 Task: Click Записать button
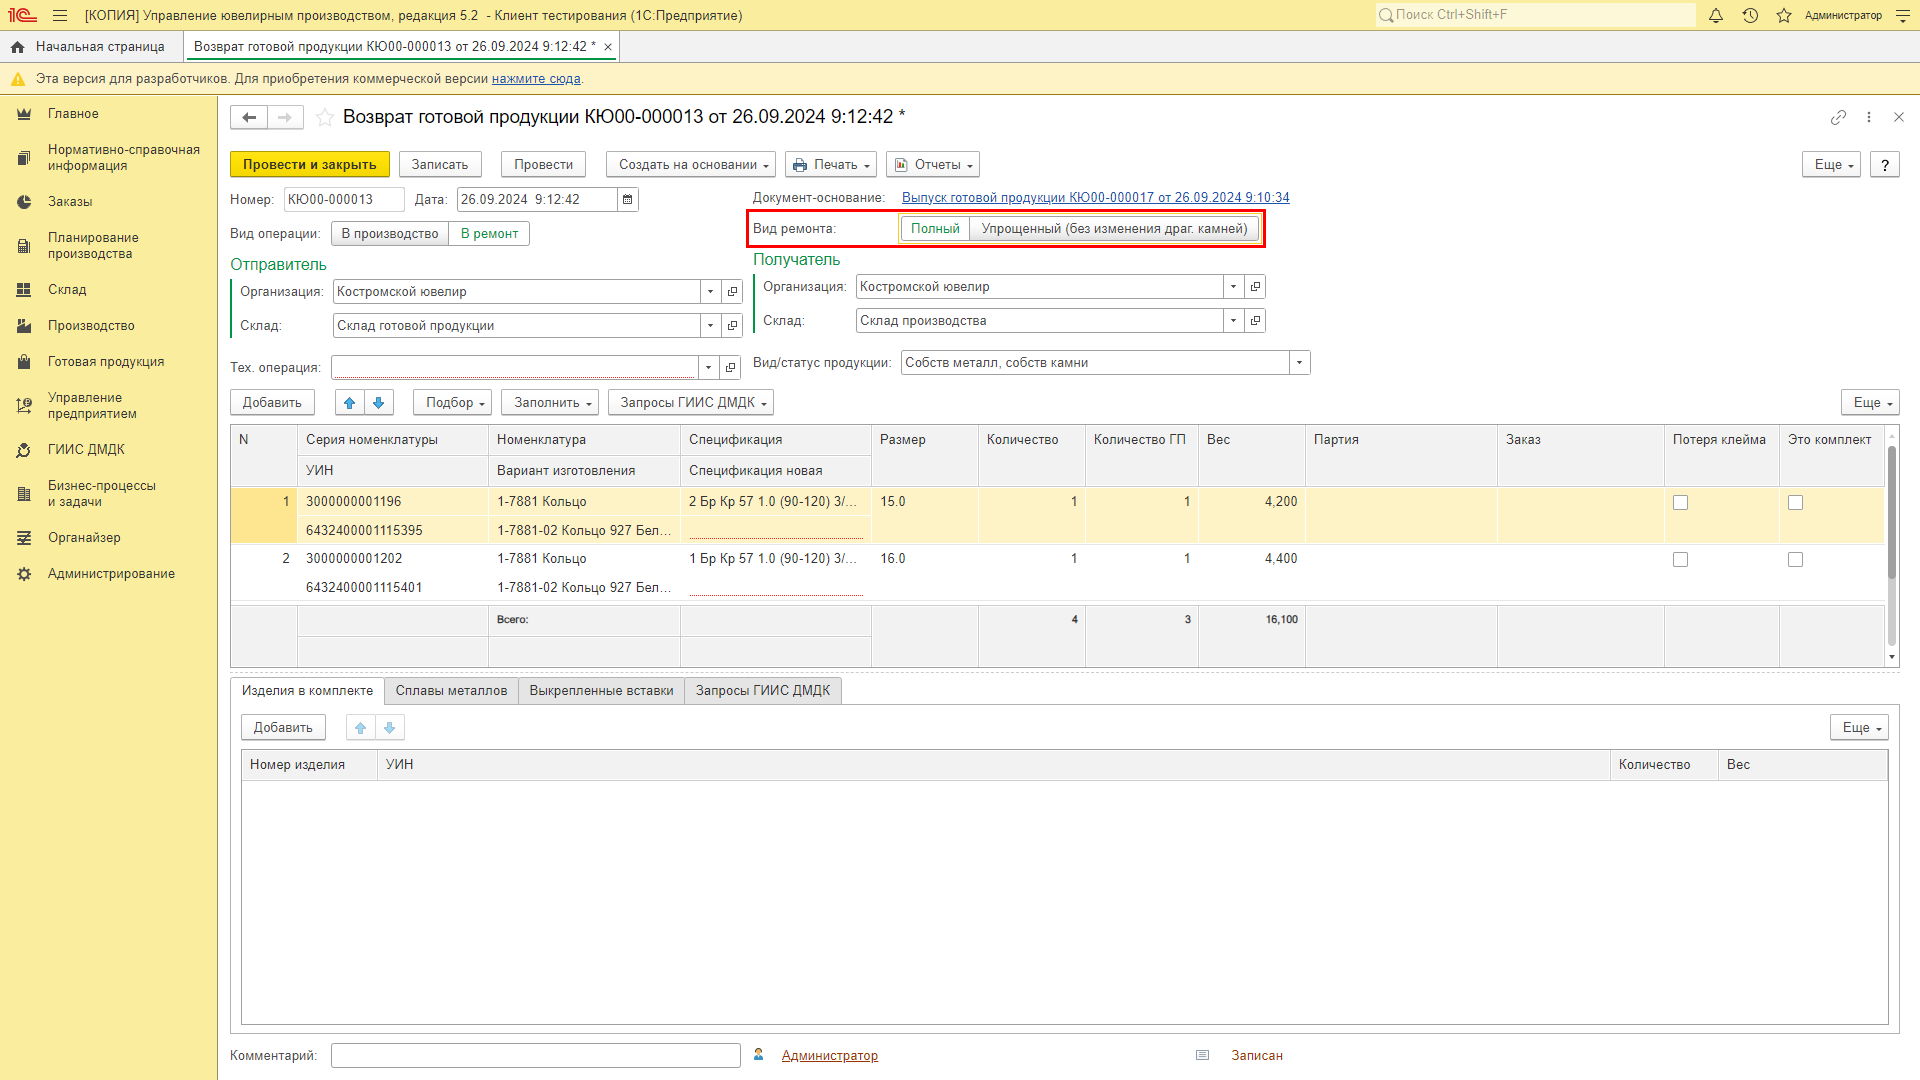440,165
